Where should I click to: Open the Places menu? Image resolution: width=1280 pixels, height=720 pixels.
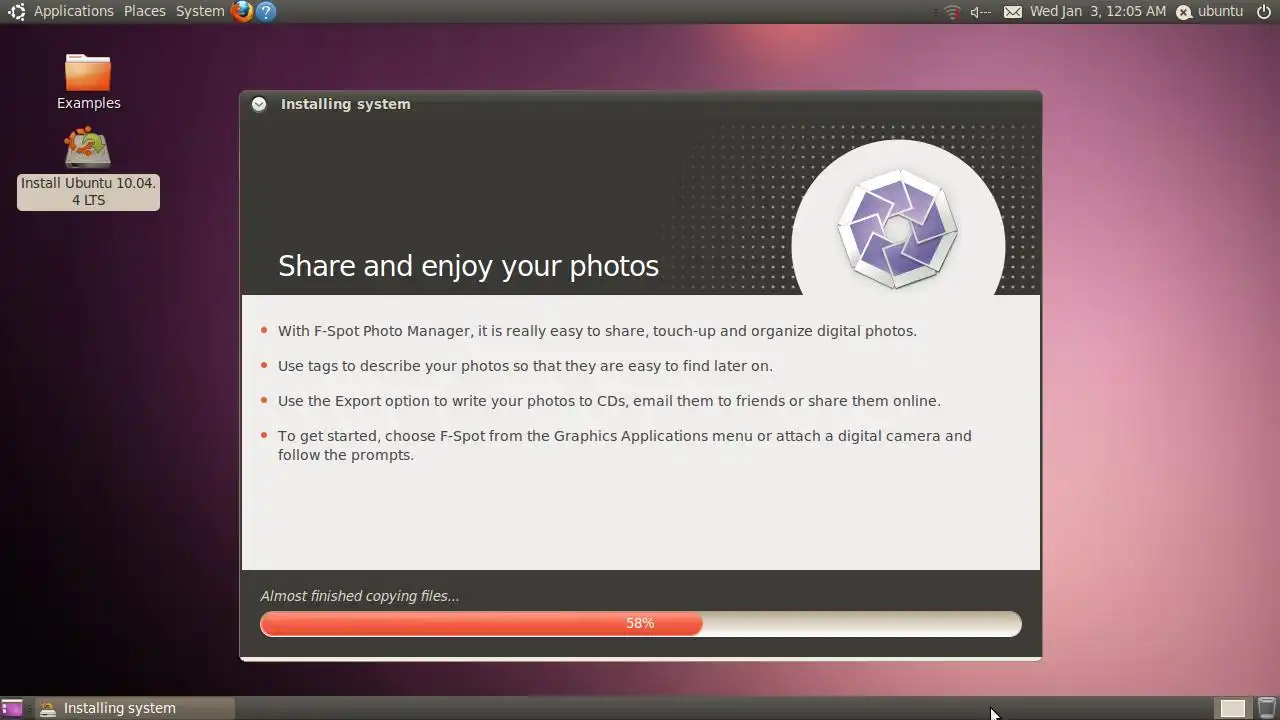pos(145,11)
